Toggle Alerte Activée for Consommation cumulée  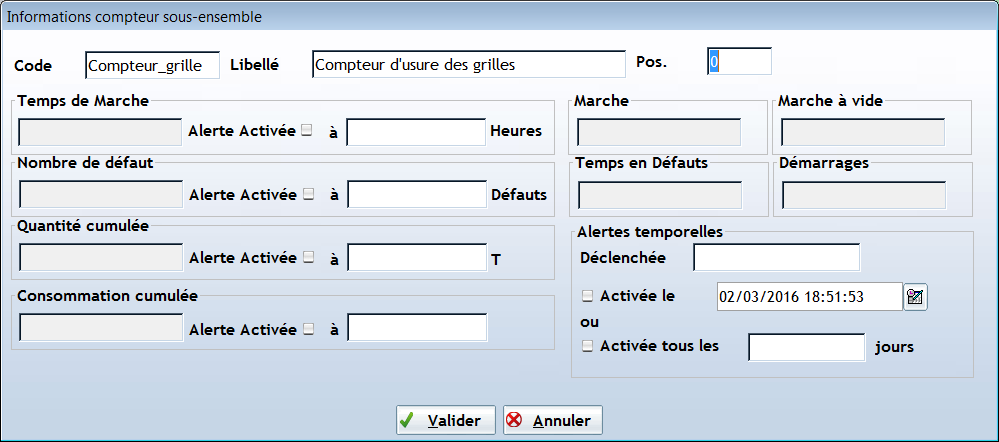pos(308,329)
